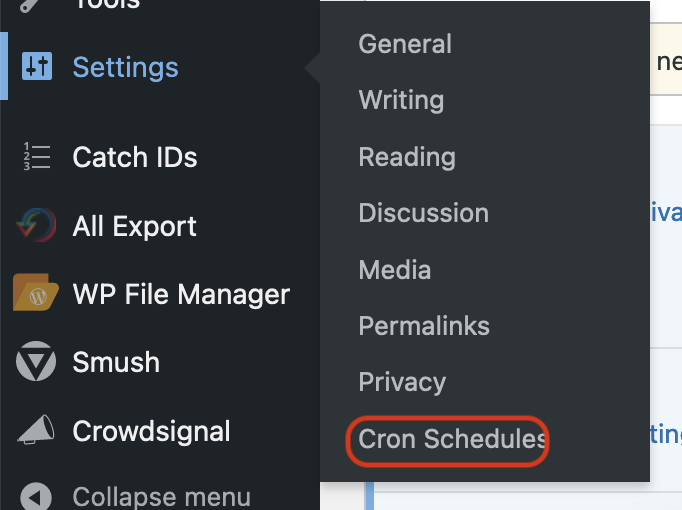Image resolution: width=682 pixels, height=510 pixels.
Task: Go to Discussion settings
Action: click(424, 213)
